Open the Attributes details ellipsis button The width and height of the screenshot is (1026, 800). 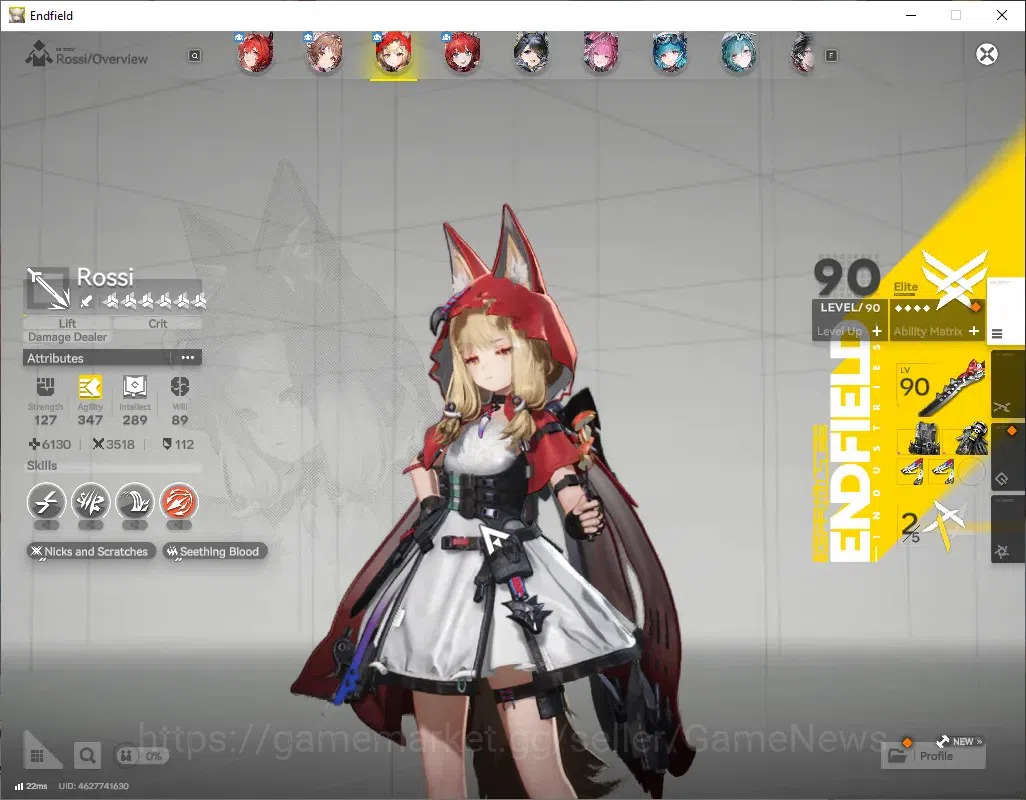click(188, 358)
